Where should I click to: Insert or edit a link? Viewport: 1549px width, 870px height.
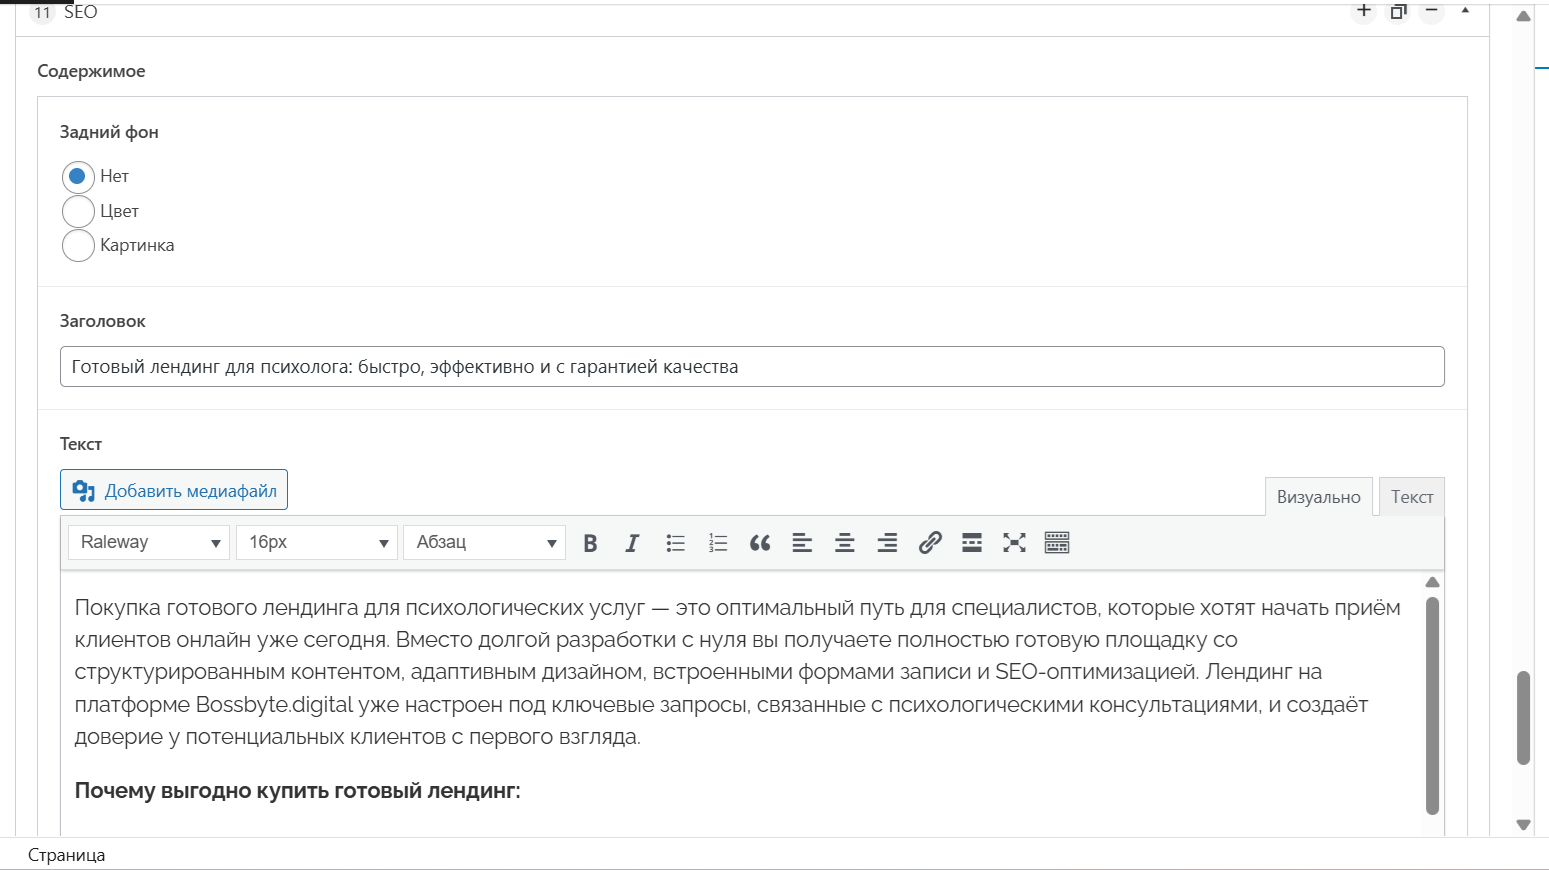[x=930, y=543]
